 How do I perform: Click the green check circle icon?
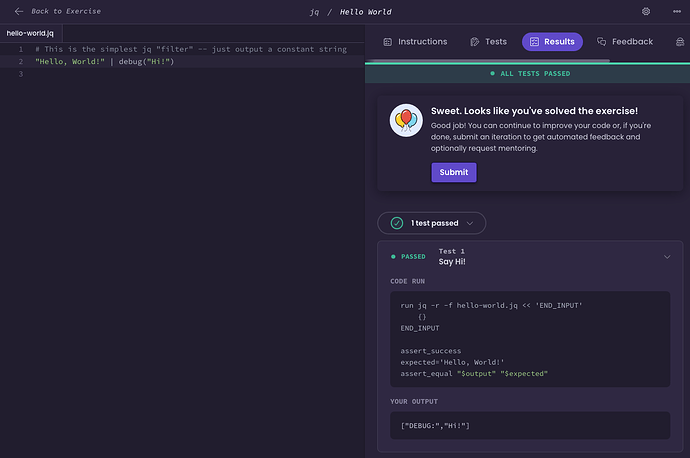(x=396, y=223)
